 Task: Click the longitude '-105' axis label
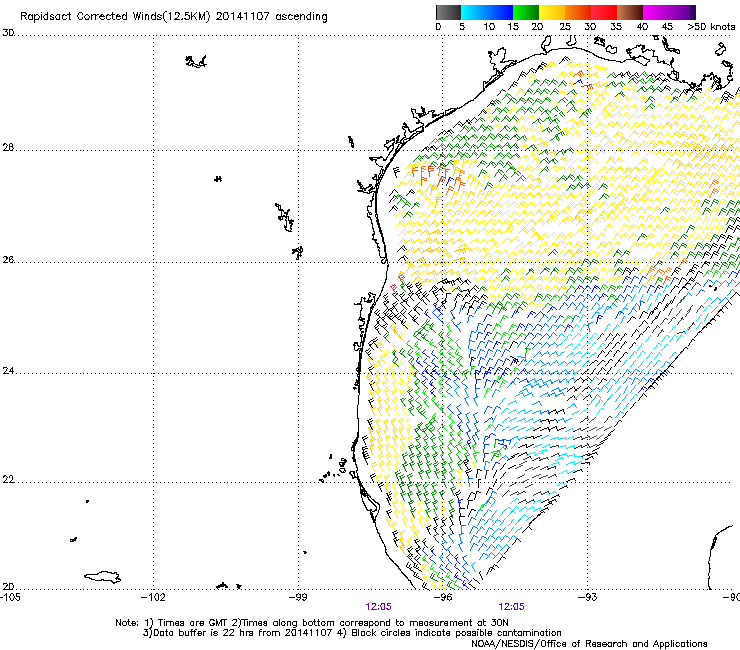(10, 597)
